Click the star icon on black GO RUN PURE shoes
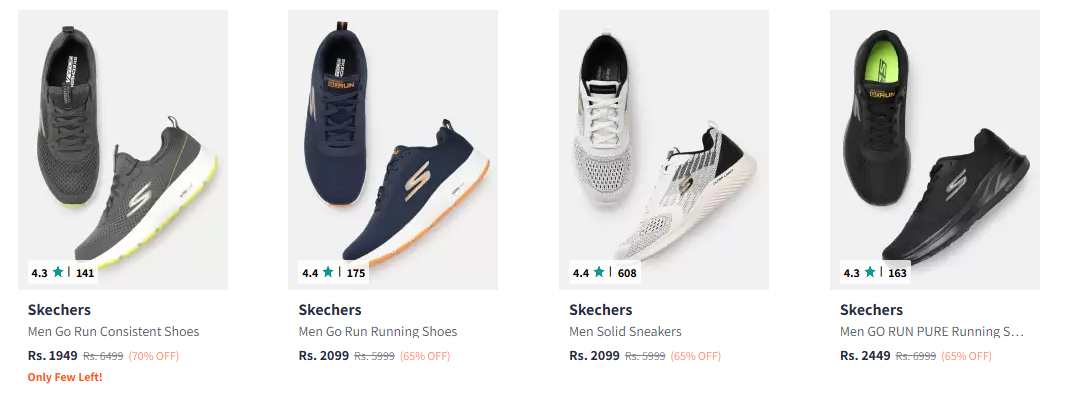Image resolution: width=1086 pixels, height=403 pixels. [x=870, y=272]
